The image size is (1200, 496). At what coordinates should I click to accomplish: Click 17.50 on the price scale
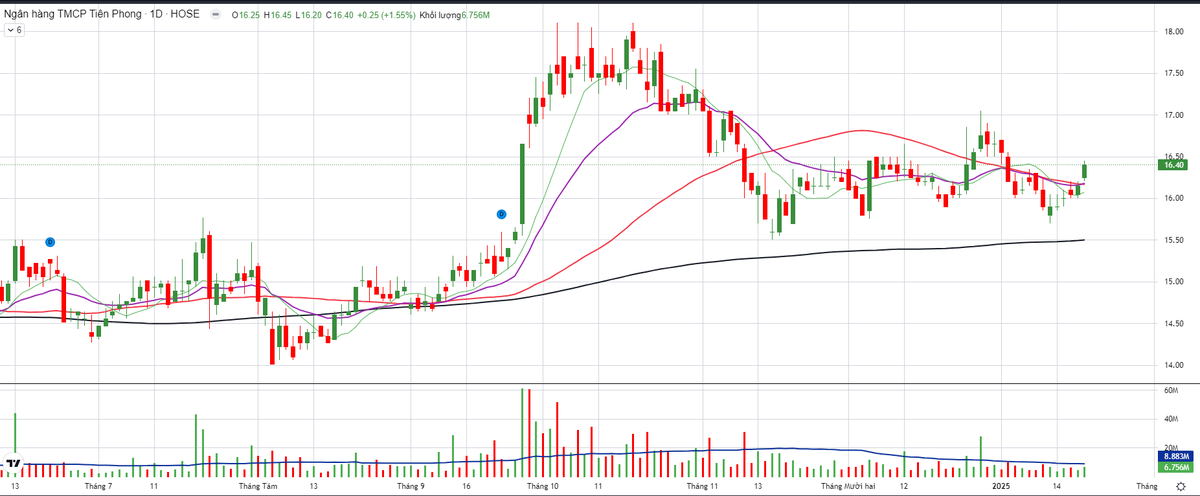[1172, 74]
